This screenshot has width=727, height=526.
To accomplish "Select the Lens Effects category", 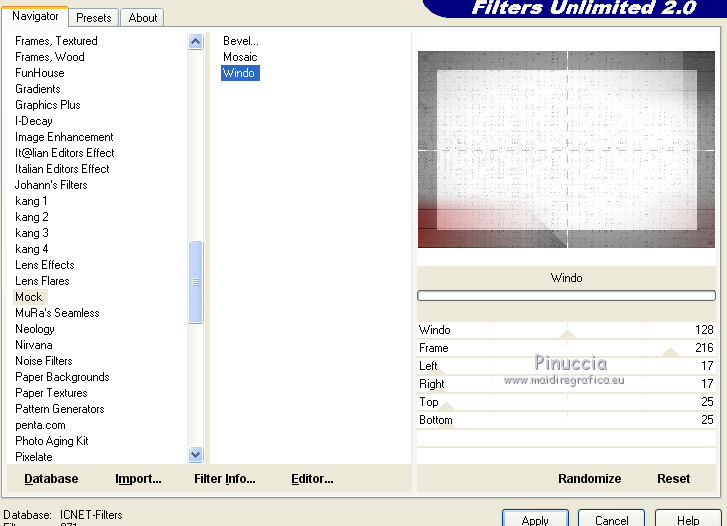I will tap(45, 265).
